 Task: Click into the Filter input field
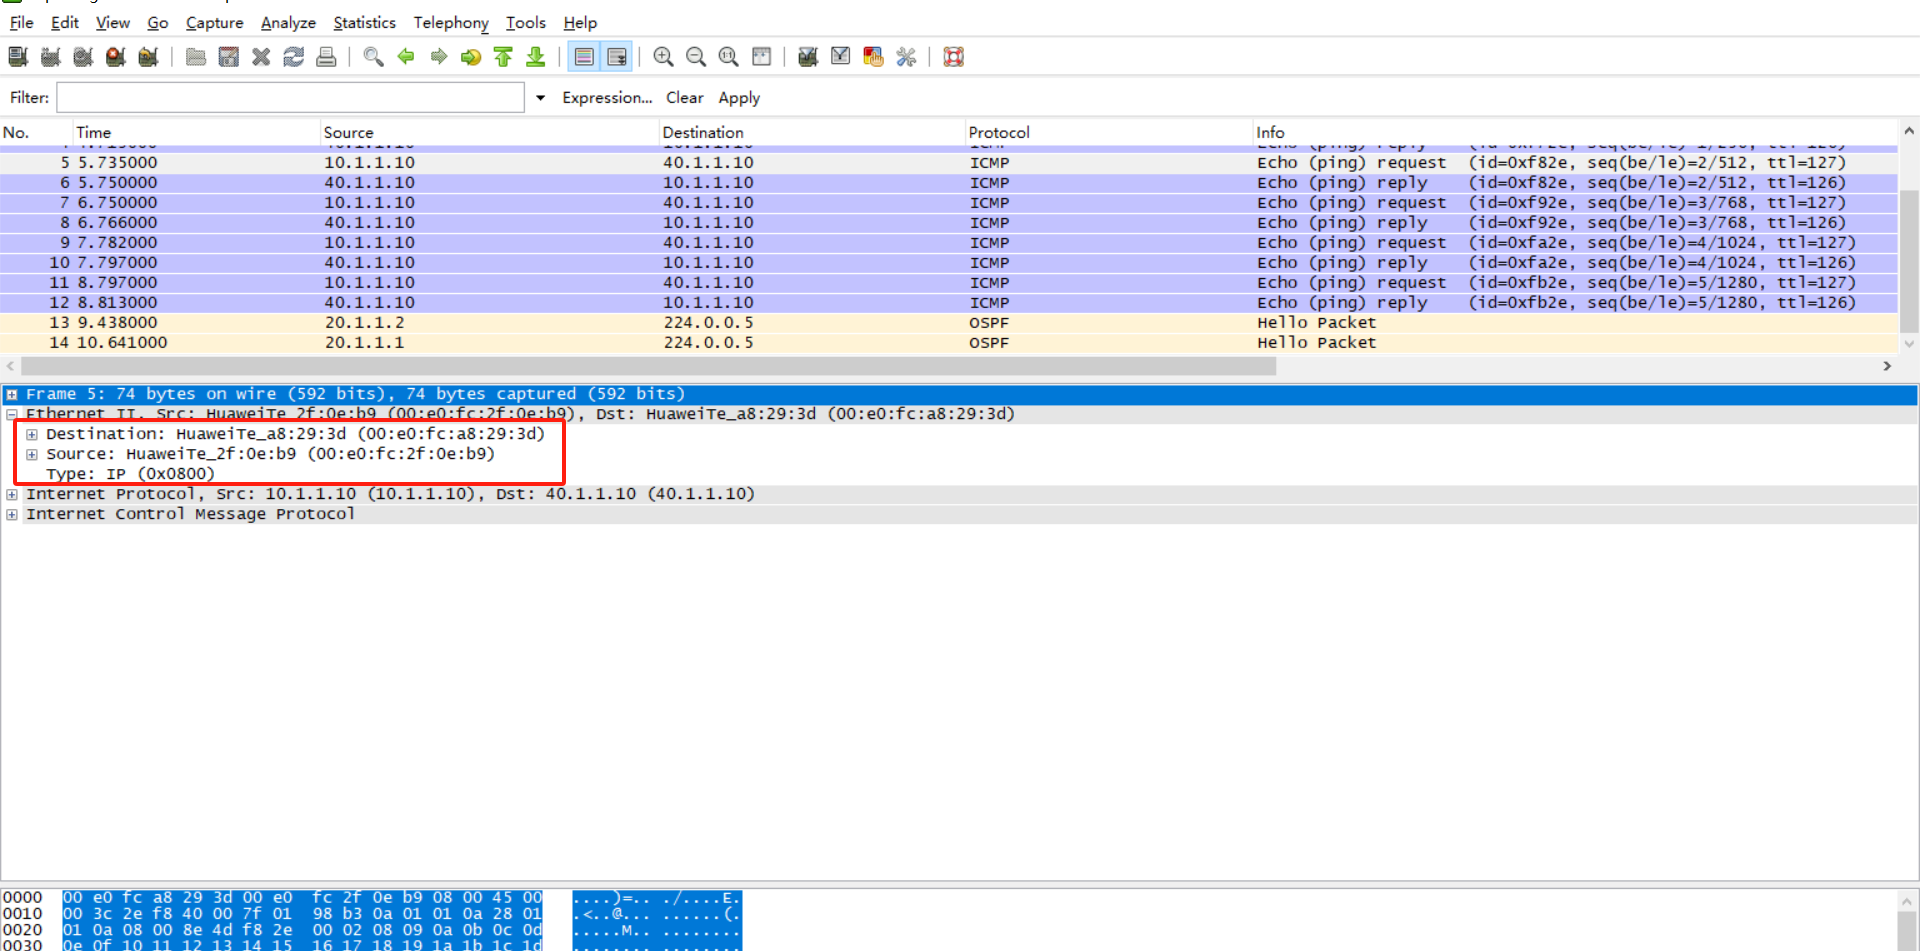290,98
